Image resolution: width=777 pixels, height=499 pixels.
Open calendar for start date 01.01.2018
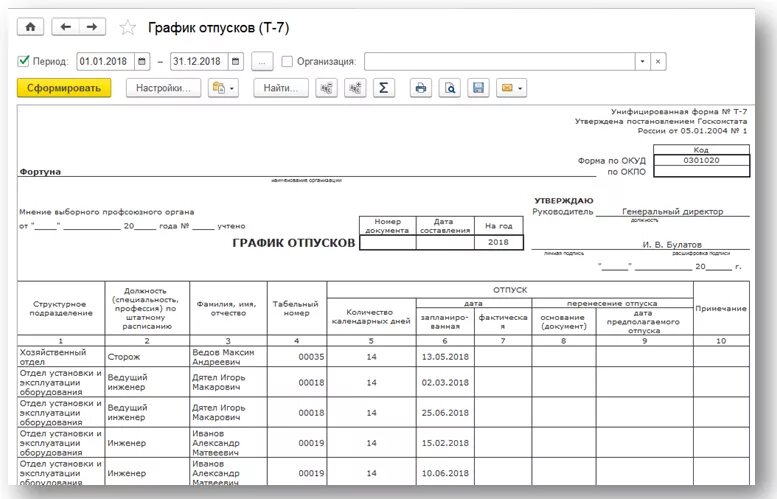coord(142,61)
